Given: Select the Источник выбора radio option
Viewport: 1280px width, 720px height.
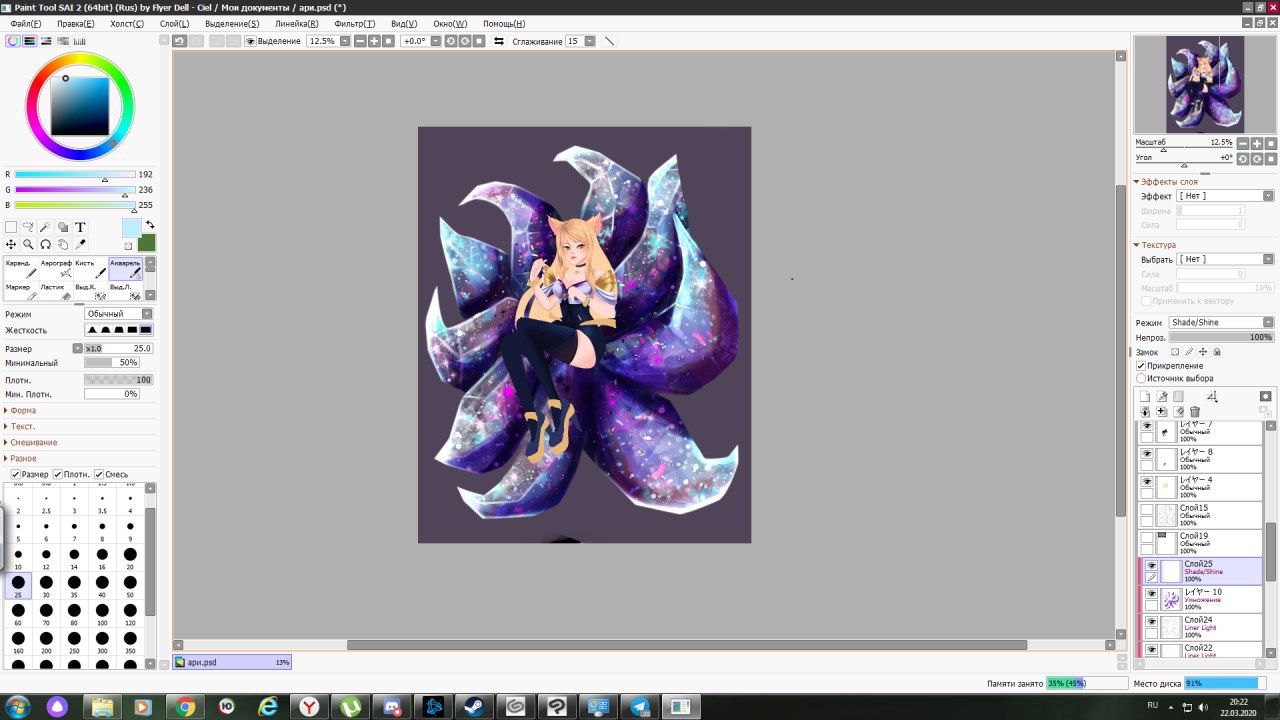Looking at the screenshot, I should 1142,379.
